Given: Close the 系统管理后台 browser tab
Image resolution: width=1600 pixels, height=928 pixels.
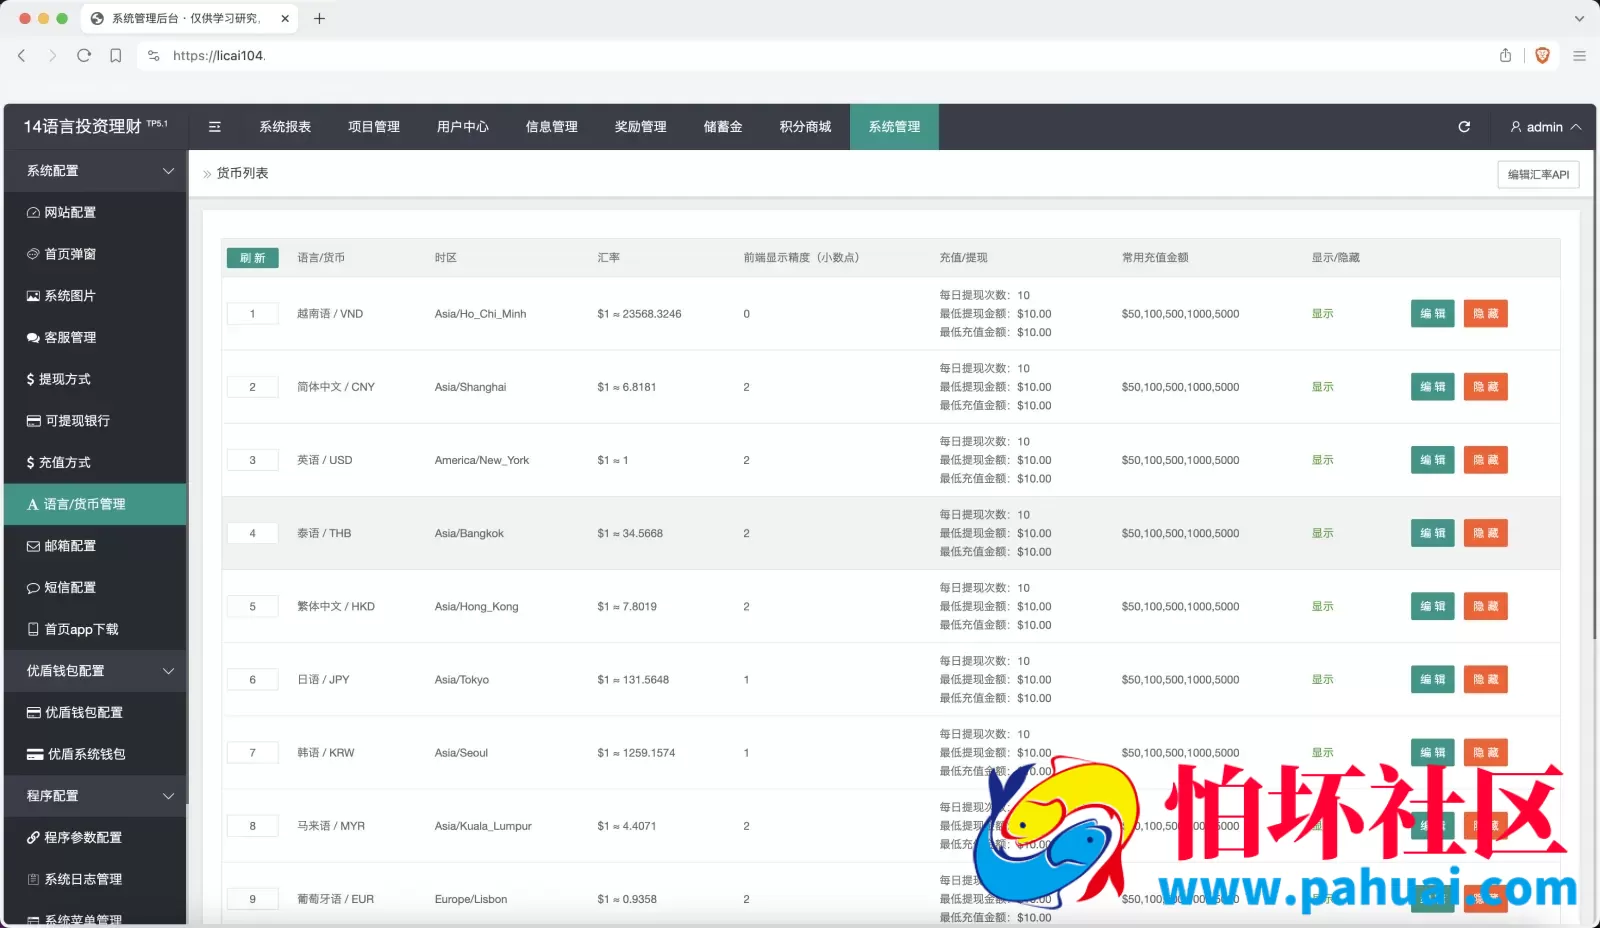Looking at the screenshot, I should pos(285,18).
